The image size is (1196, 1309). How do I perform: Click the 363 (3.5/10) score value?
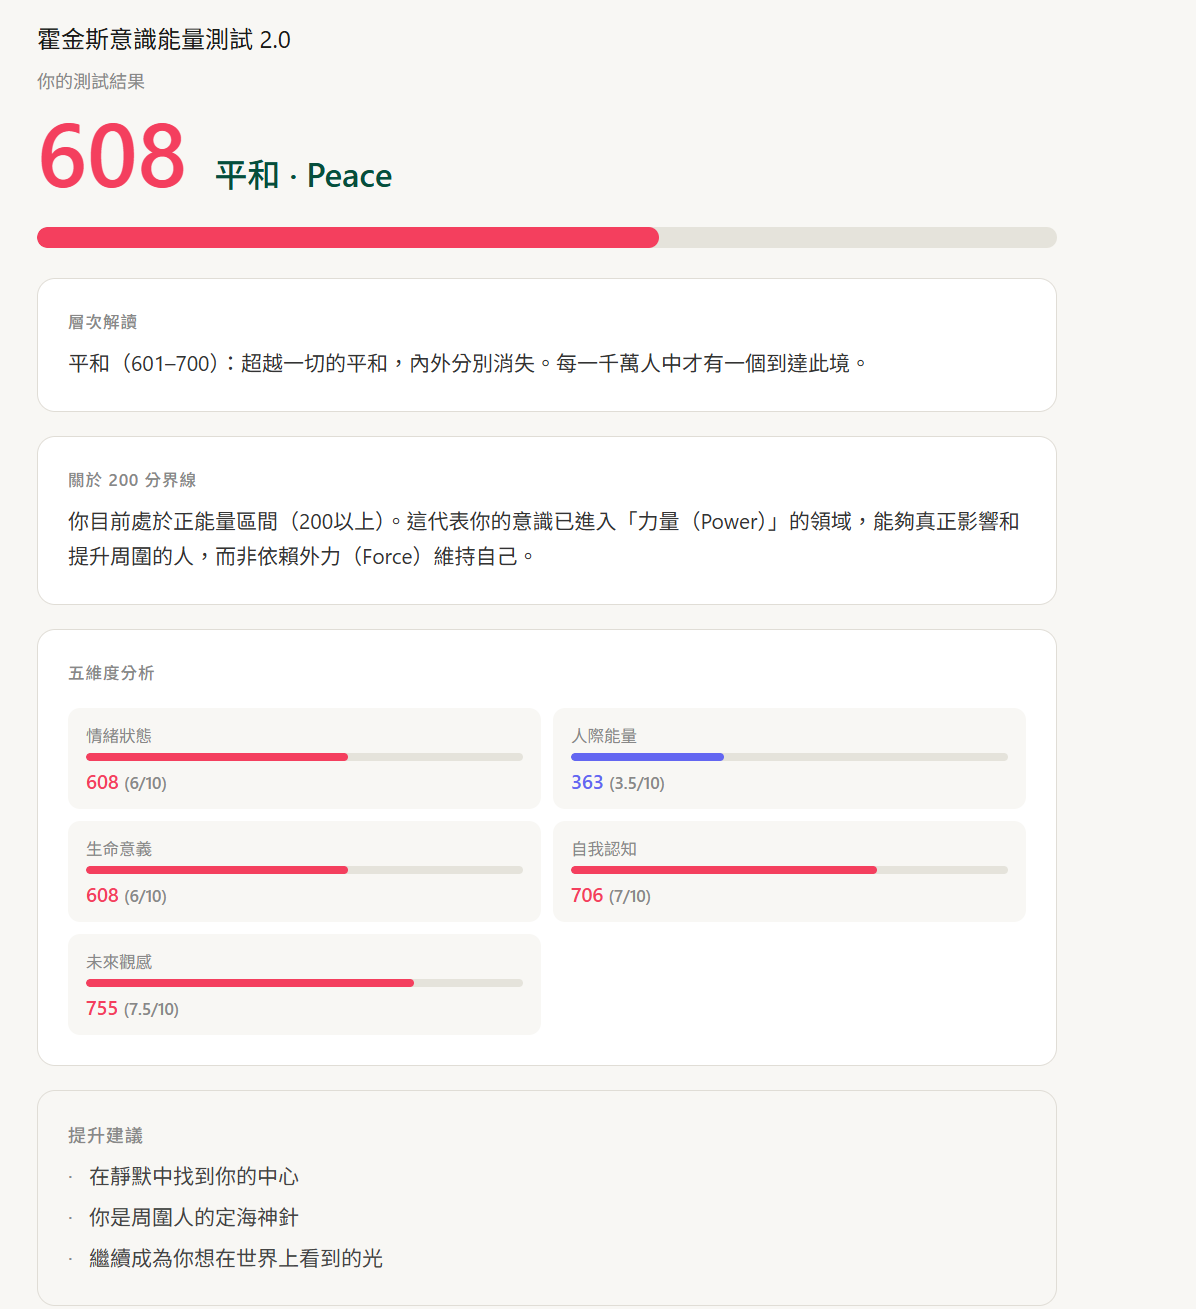coord(617,783)
